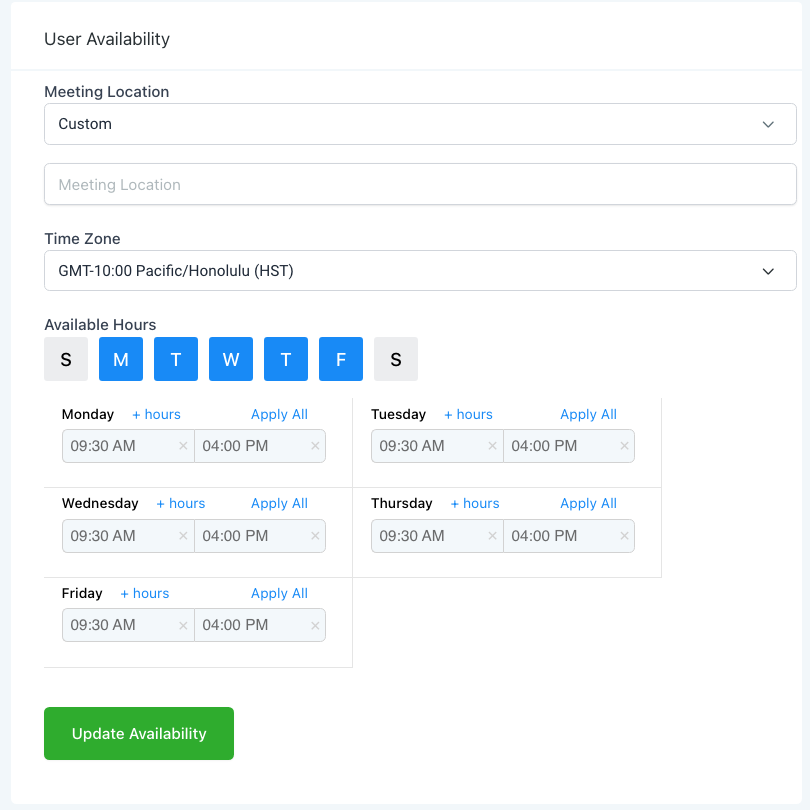Image resolution: width=810 pixels, height=810 pixels.
Task: Clear Monday start time with x icon
Action: pyautogui.click(x=183, y=446)
